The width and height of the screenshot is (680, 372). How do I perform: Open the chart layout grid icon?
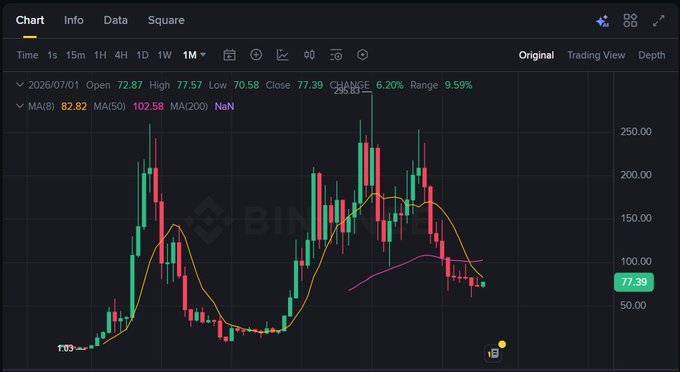coord(630,20)
